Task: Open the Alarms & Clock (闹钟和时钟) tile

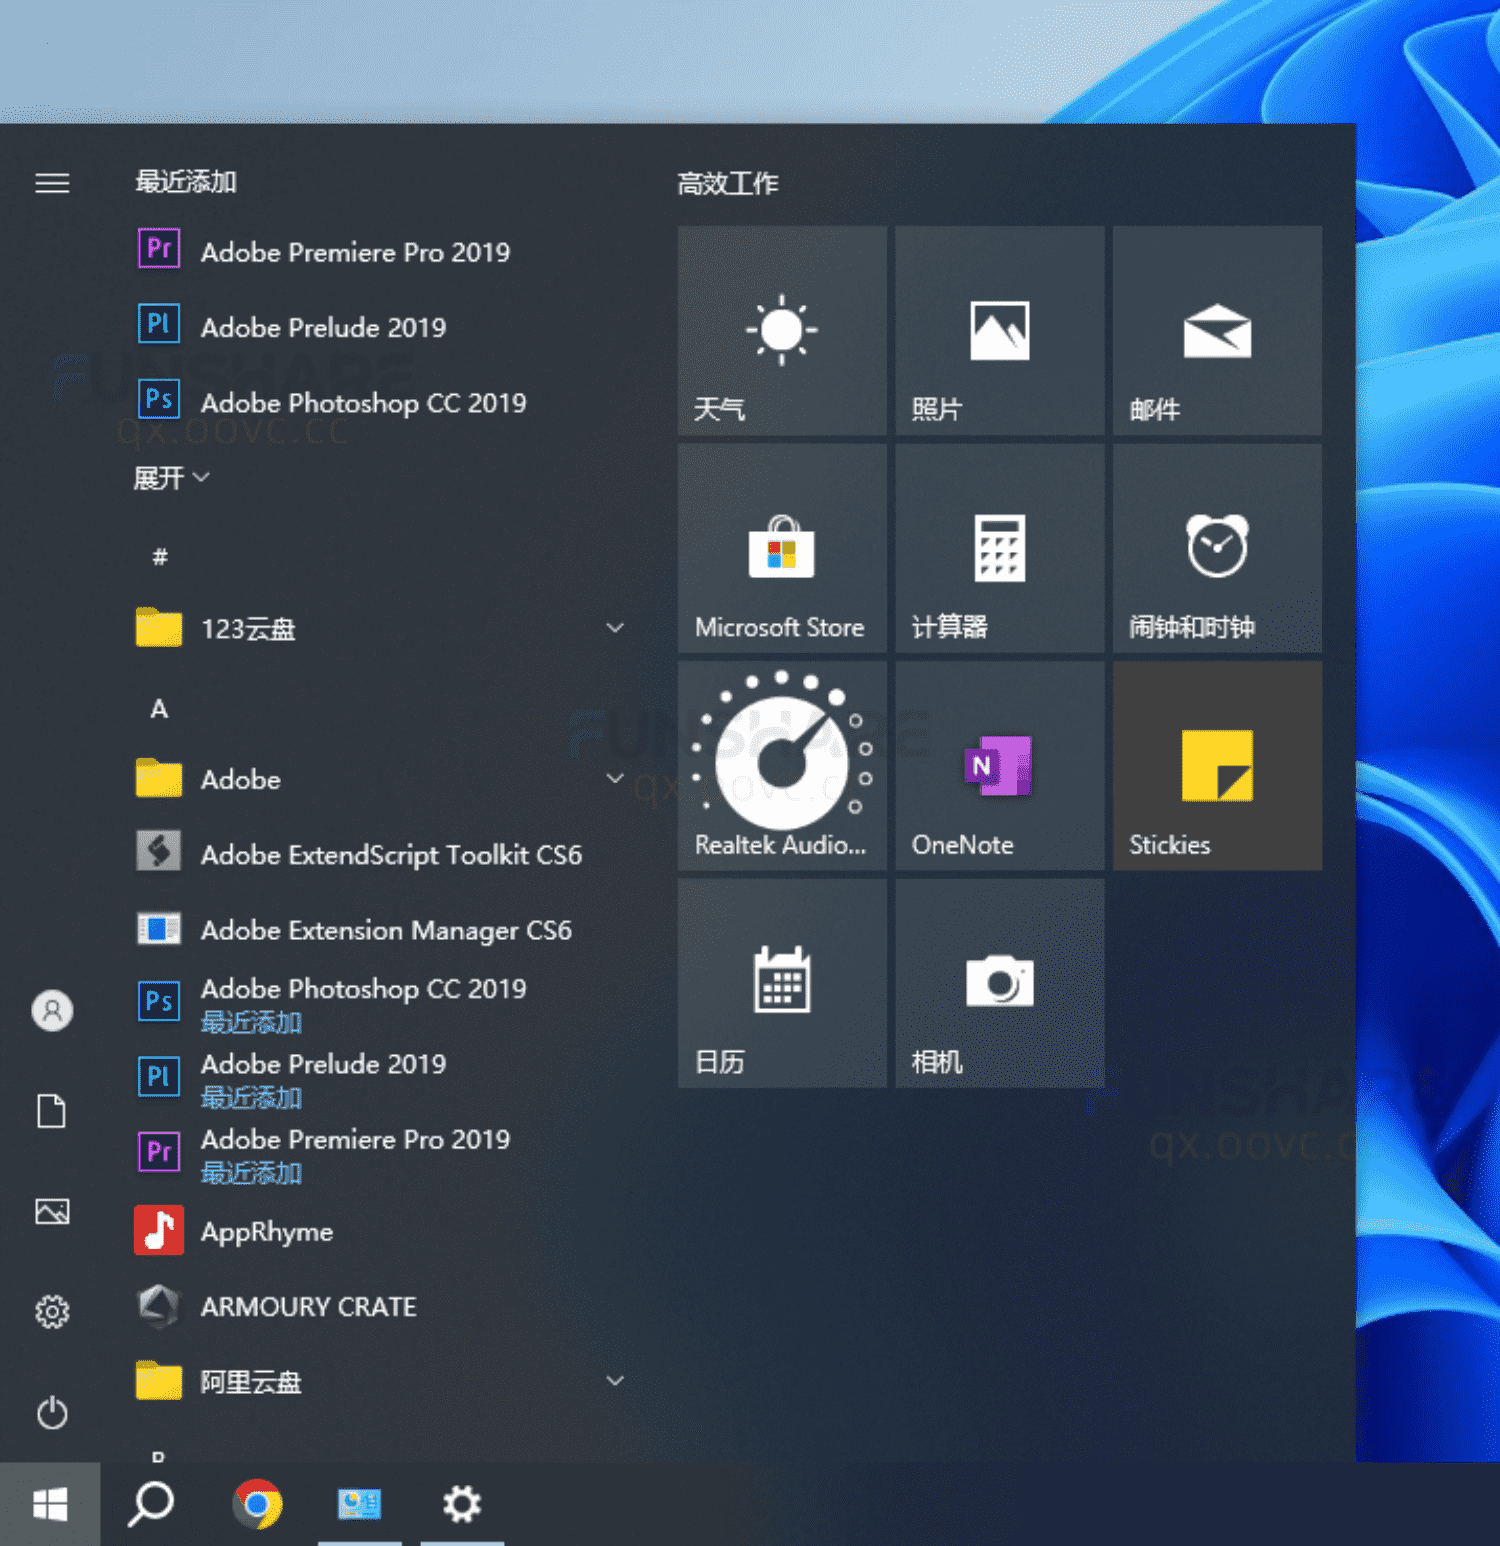Action: pyautogui.click(x=1217, y=548)
